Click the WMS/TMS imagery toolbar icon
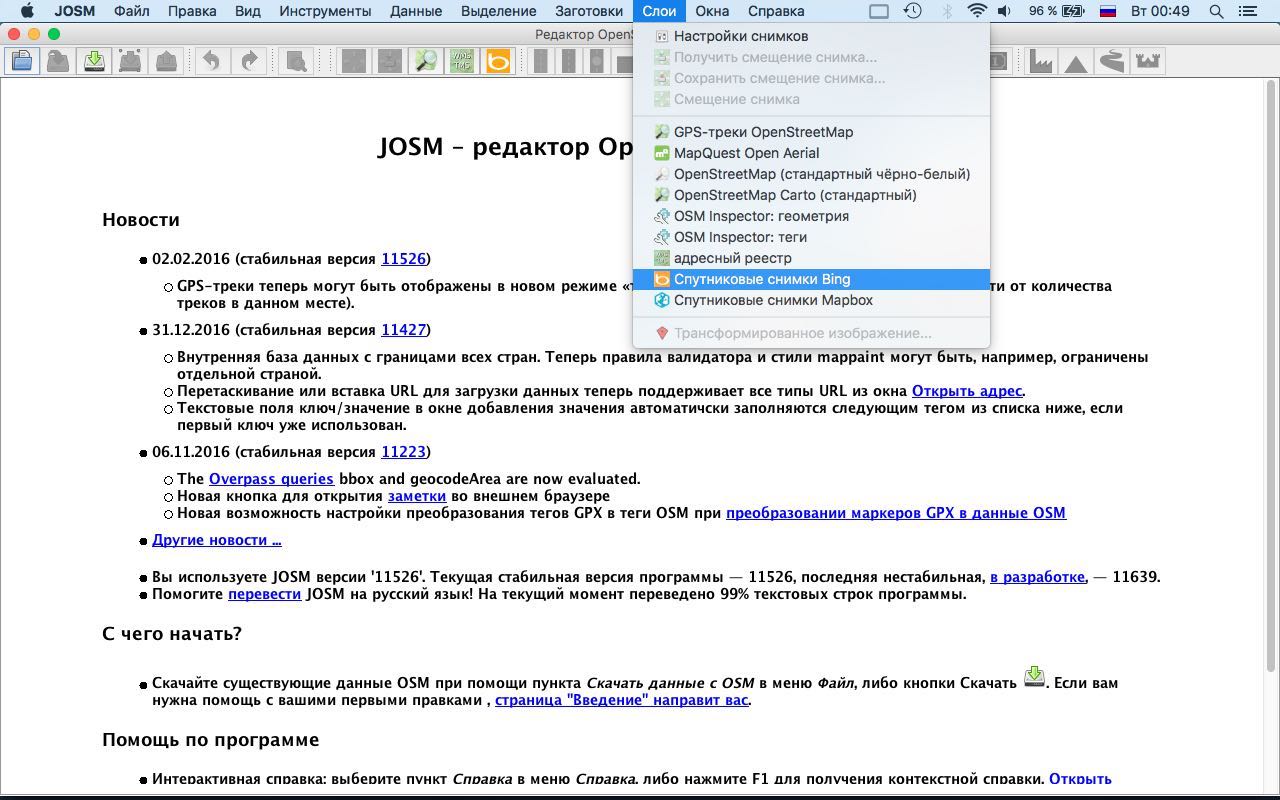Image resolution: width=1280 pixels, height=800 pixels. pyautogui.click(x=462, y=62)
